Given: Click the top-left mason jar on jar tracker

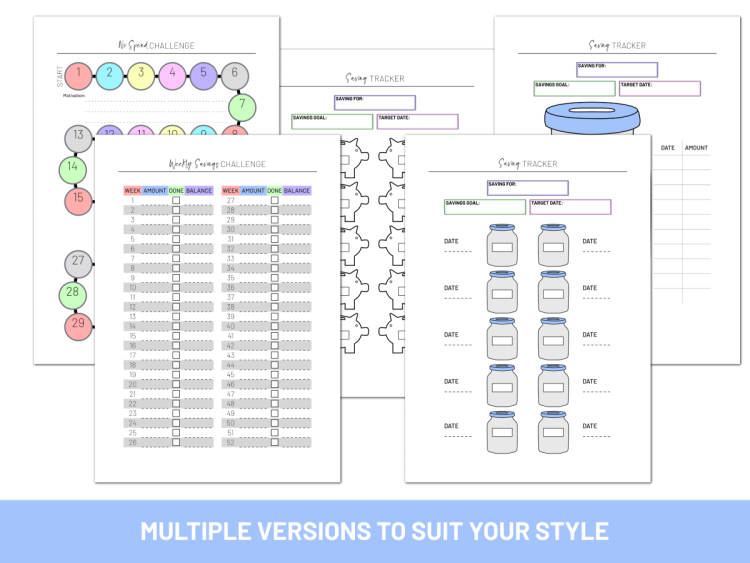Looking at the screenshot, I should 501,246.
